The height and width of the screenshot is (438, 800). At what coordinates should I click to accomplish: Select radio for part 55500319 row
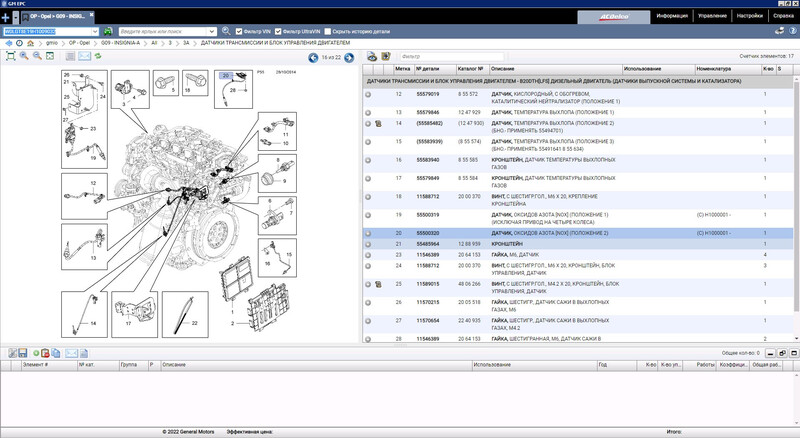368,215
